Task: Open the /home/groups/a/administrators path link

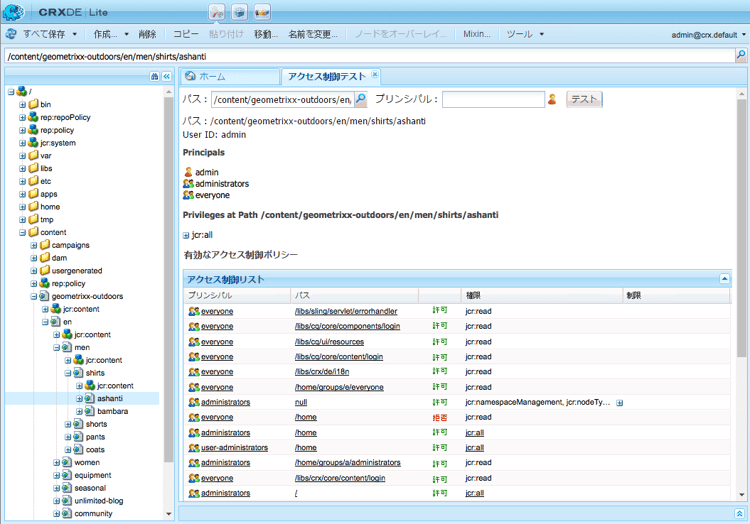Action: pos(348,463)
